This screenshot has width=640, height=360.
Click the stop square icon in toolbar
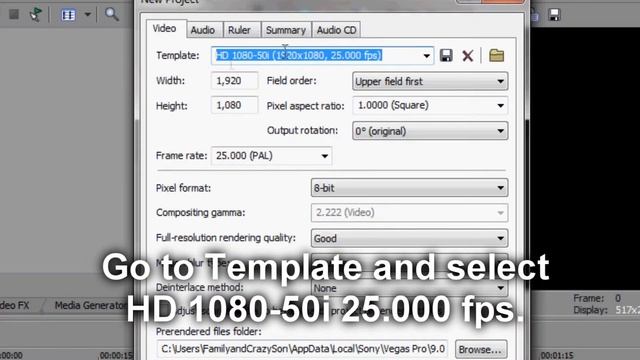pyautogui.click(x=14, y=15)
